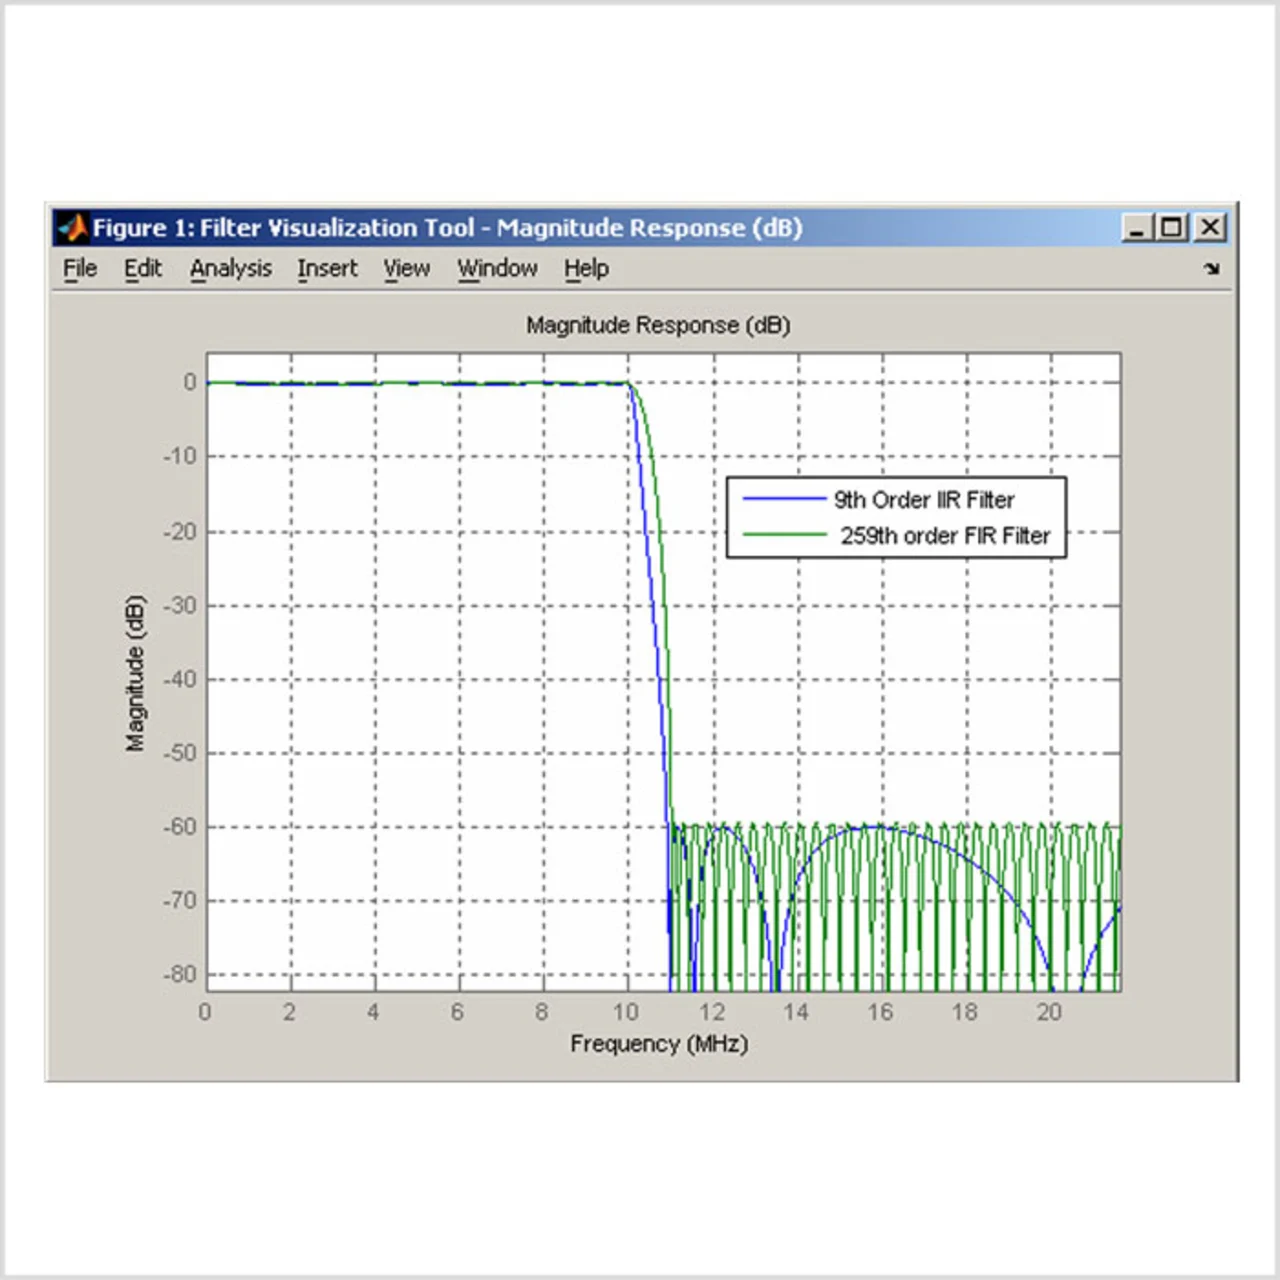Viewport: 1280px width, 1280px height.
Task: Click the blue line sample in the legend
Action: click(783, 499)
